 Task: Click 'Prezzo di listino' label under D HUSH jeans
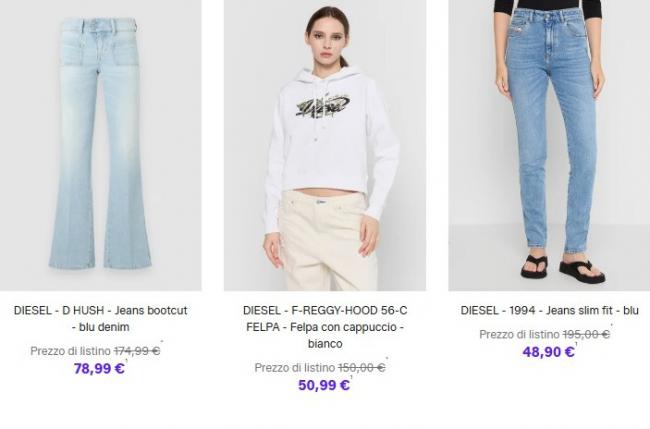70,351
